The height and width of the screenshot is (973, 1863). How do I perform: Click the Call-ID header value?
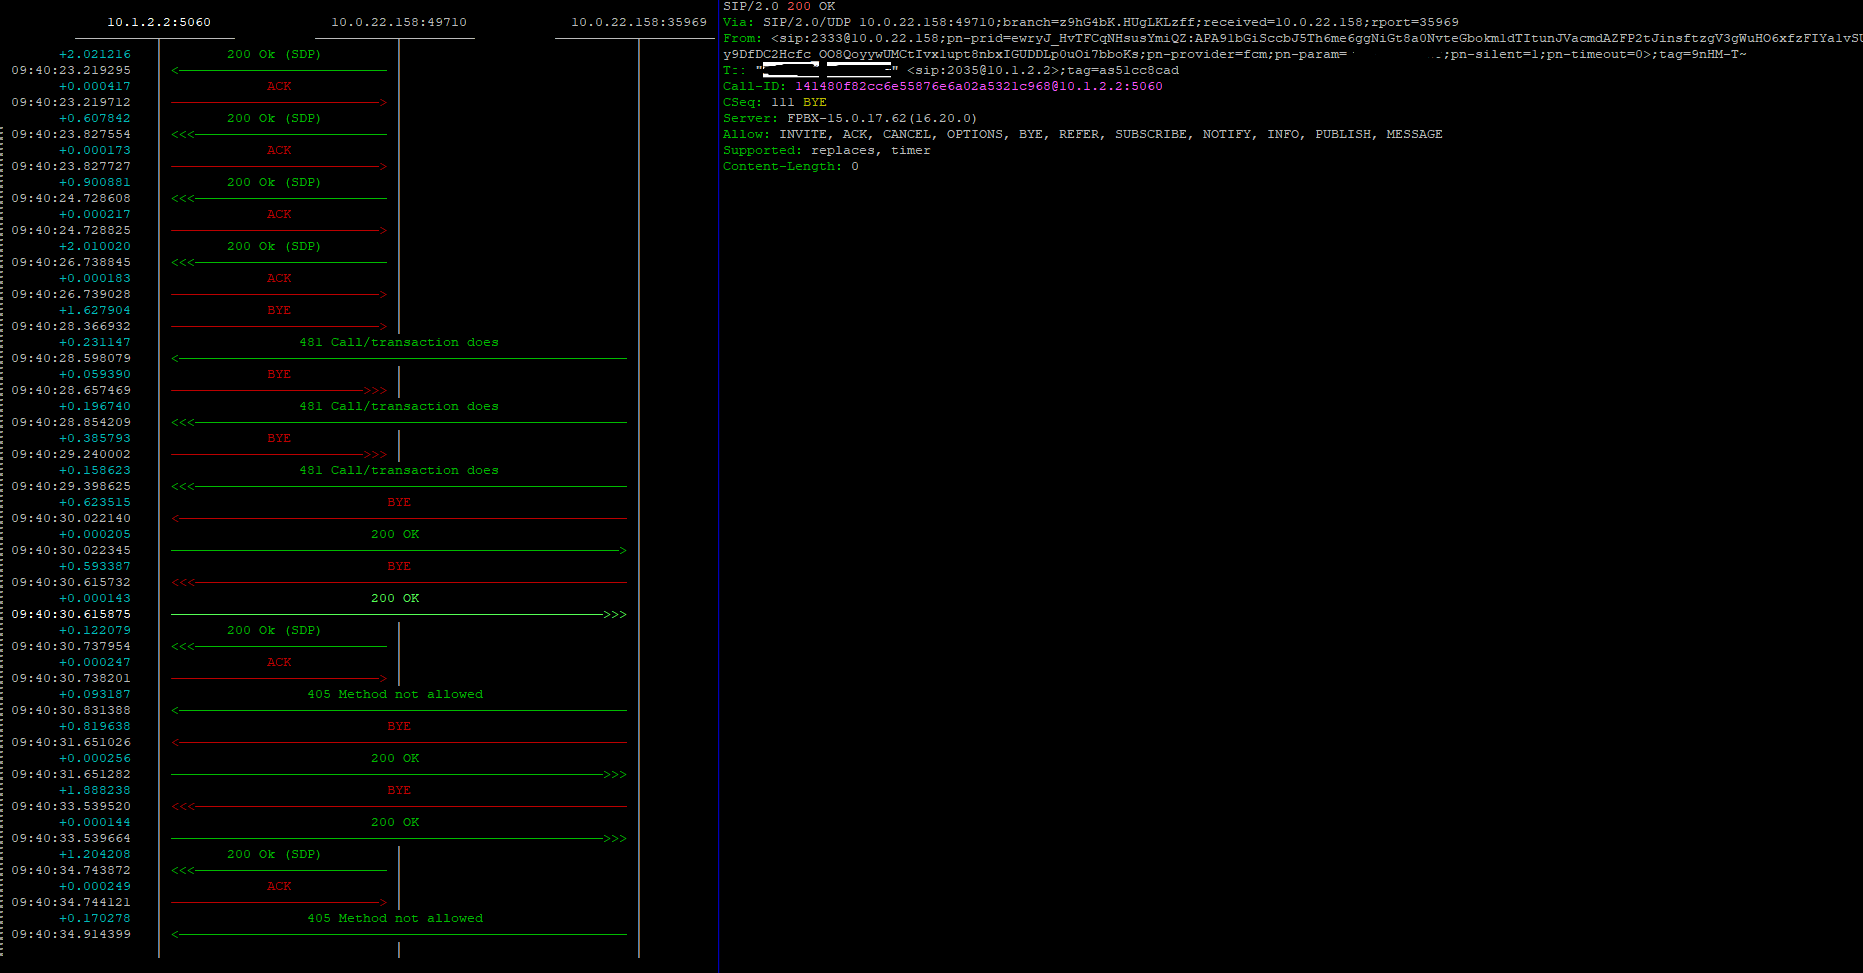click(x=978, y=86)
